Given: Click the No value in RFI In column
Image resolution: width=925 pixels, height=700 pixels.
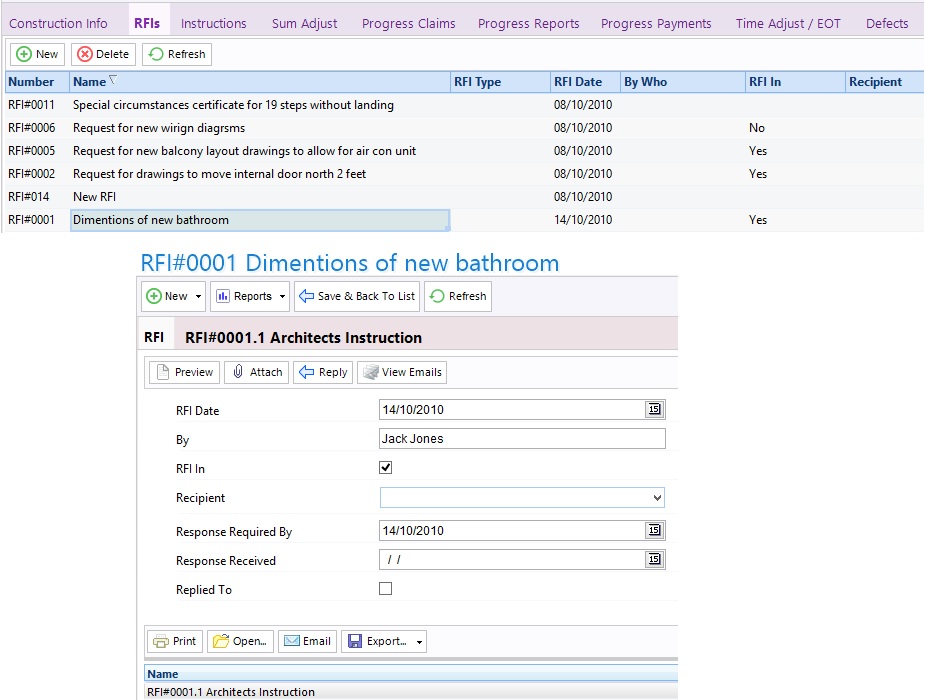Looking at the screenshot, I should pos(757,128).
